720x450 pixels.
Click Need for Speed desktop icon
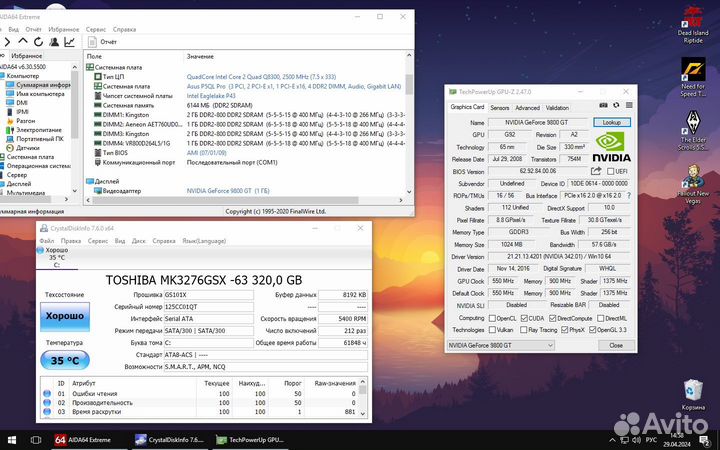(x=693, y=77)
